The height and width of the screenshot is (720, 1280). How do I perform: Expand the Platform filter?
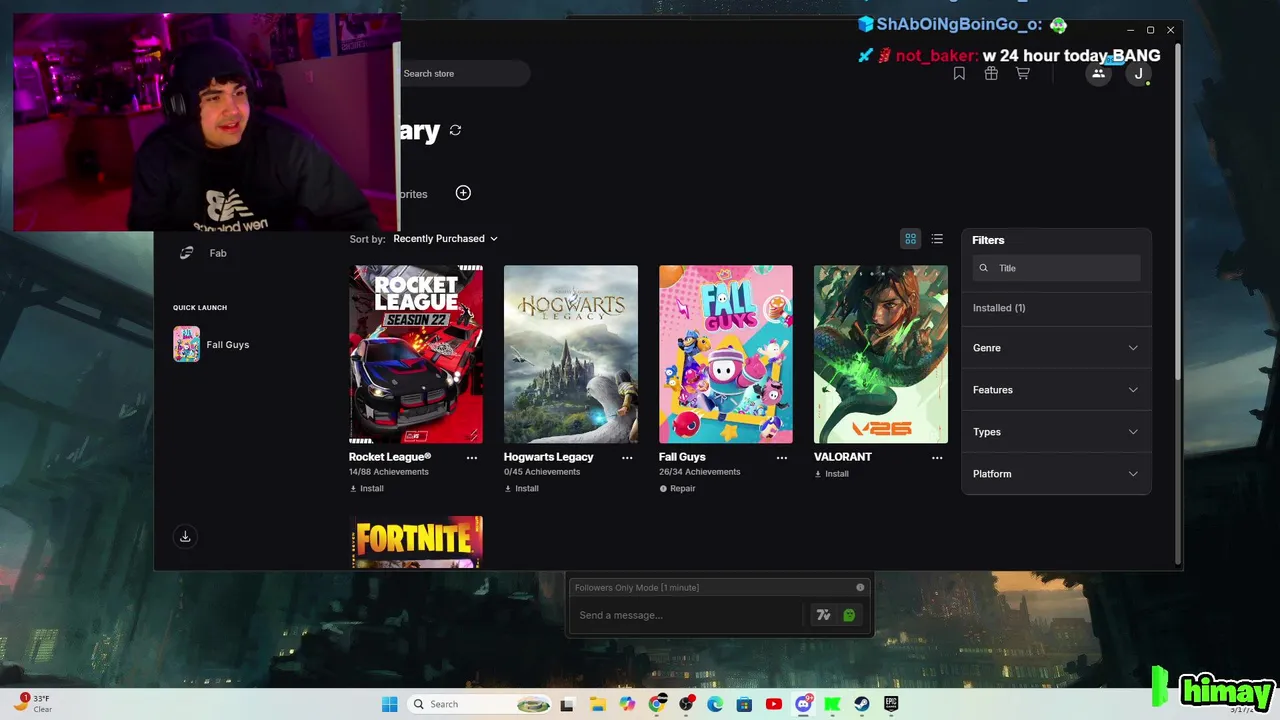point(1056,474)
